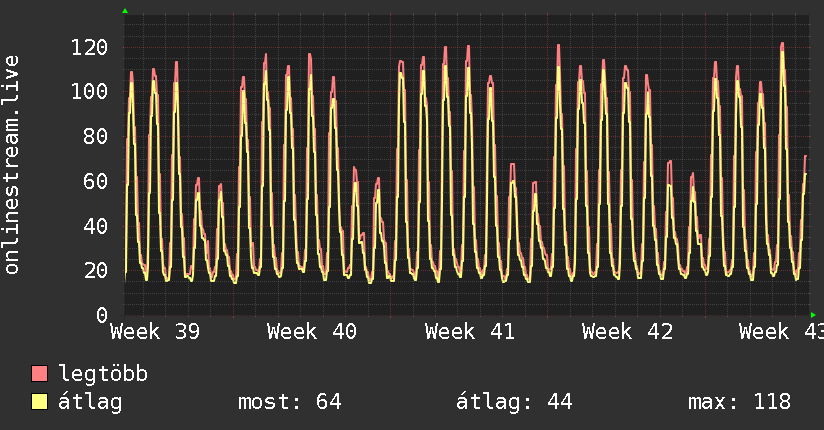This screenshot has width=824, height=430.
Task: Click the yellow átlag legend swatch
Action: tap(39, 402)
